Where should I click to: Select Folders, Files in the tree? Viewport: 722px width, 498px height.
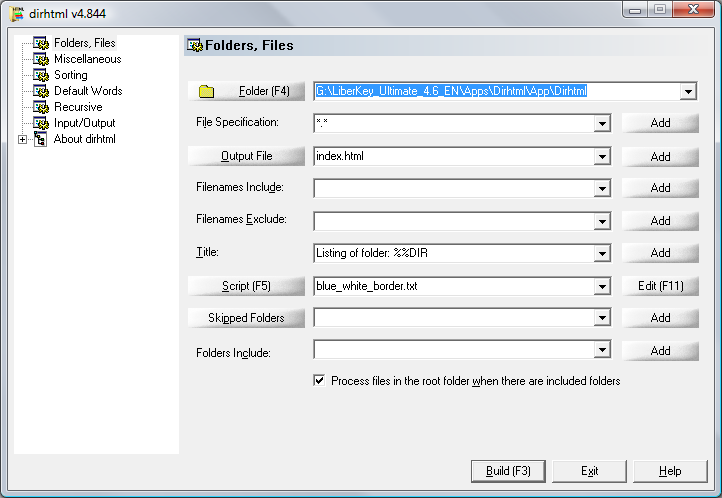pos(85,43)
